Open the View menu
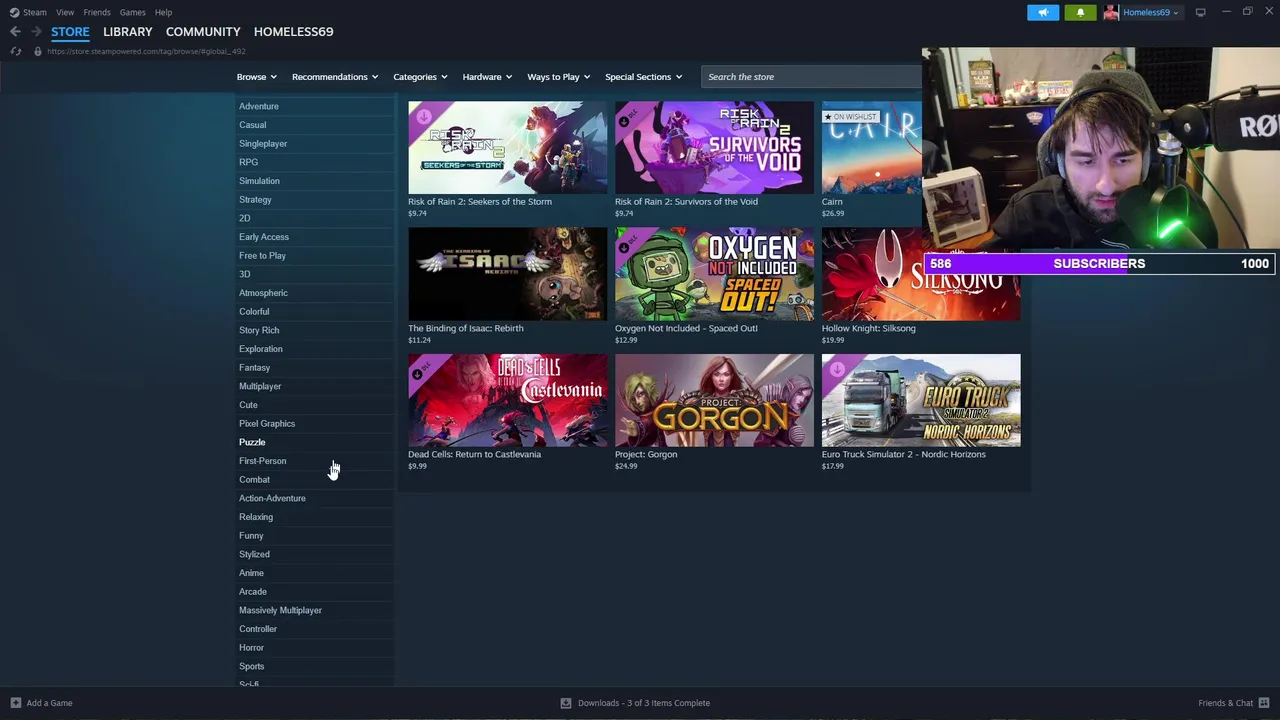The width and height of the screenshot is (1280, 720). coord(65,12)
